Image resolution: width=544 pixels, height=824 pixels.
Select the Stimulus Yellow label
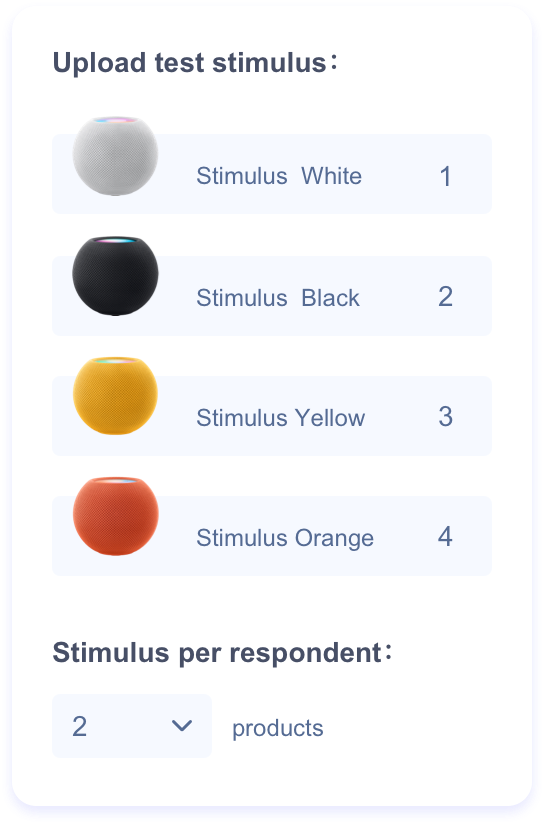tap(281, 418)
